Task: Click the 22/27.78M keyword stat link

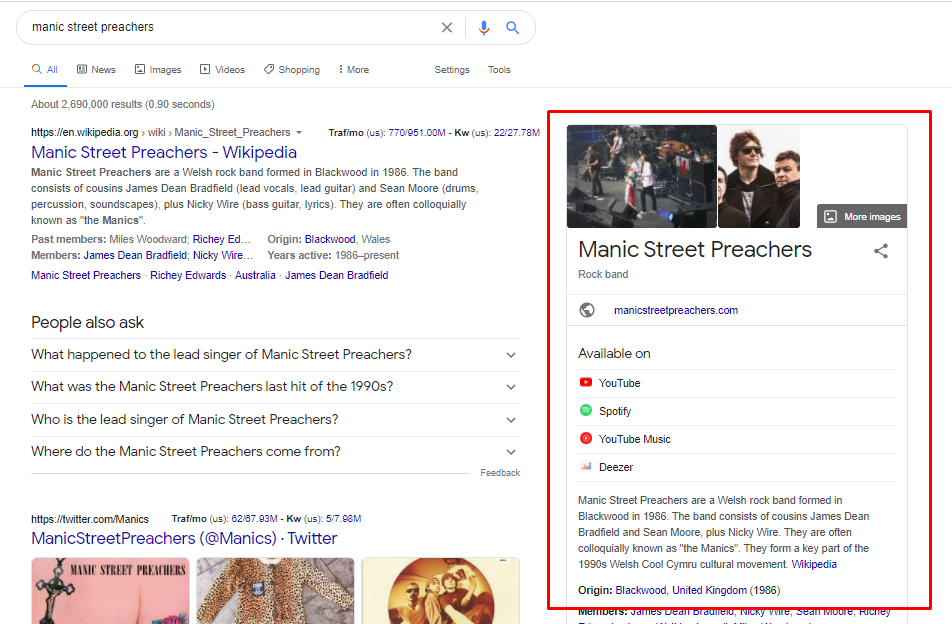Action: 517,132
